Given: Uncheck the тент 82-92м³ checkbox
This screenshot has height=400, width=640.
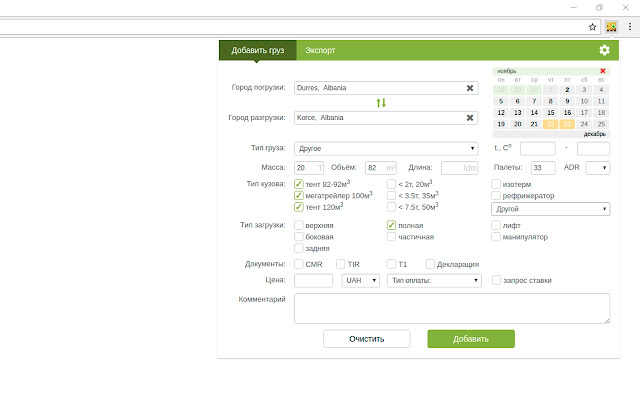Looking at the screenshot, I should pos(299,184).
